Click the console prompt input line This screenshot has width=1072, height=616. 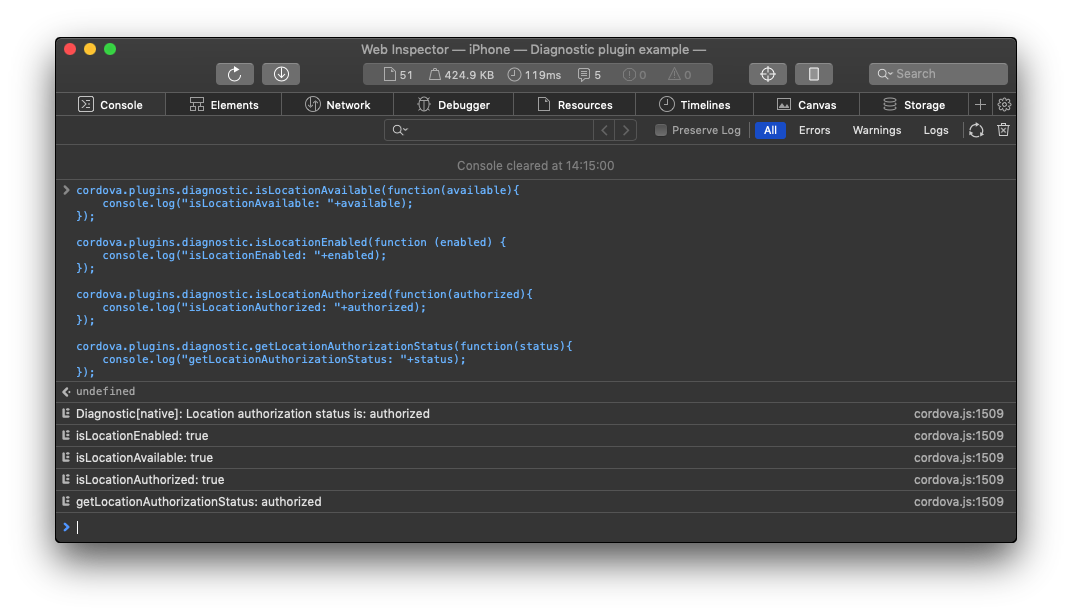tap(536, 527)
